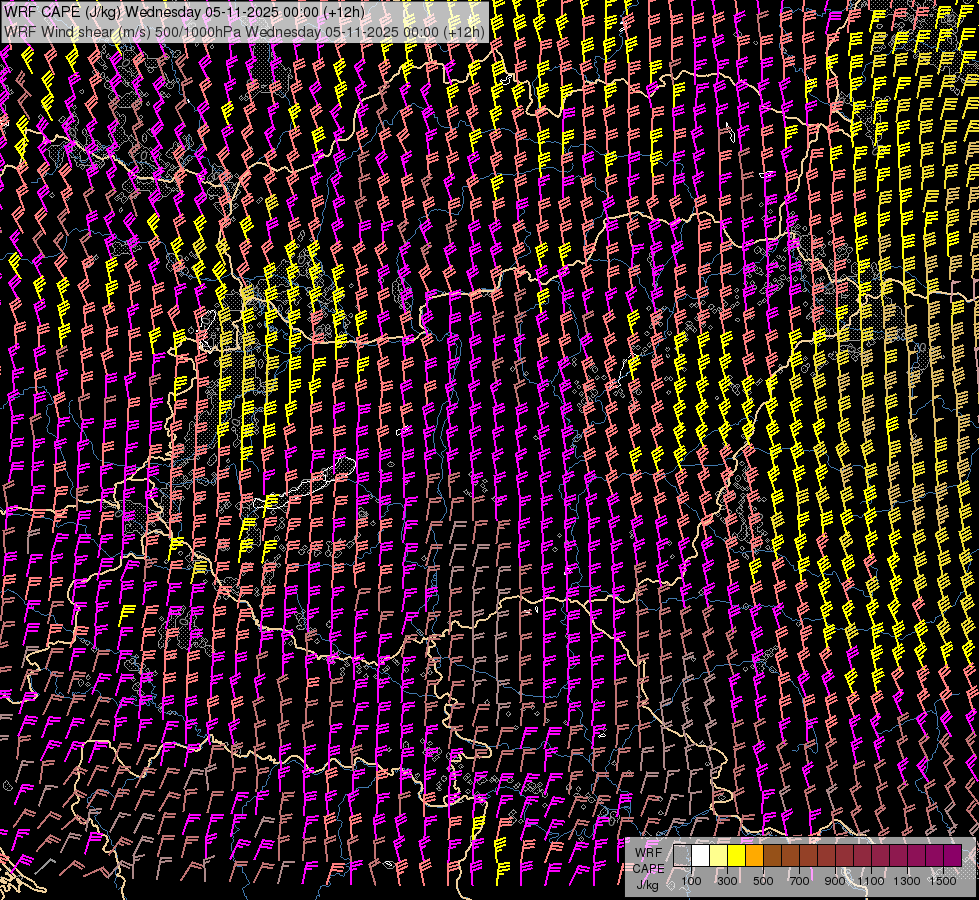Image resolution: width=979 pixels, height=900 pixels.
Task: Pick the pale yellow legend swatch
Action: click(x=719, y=855)
